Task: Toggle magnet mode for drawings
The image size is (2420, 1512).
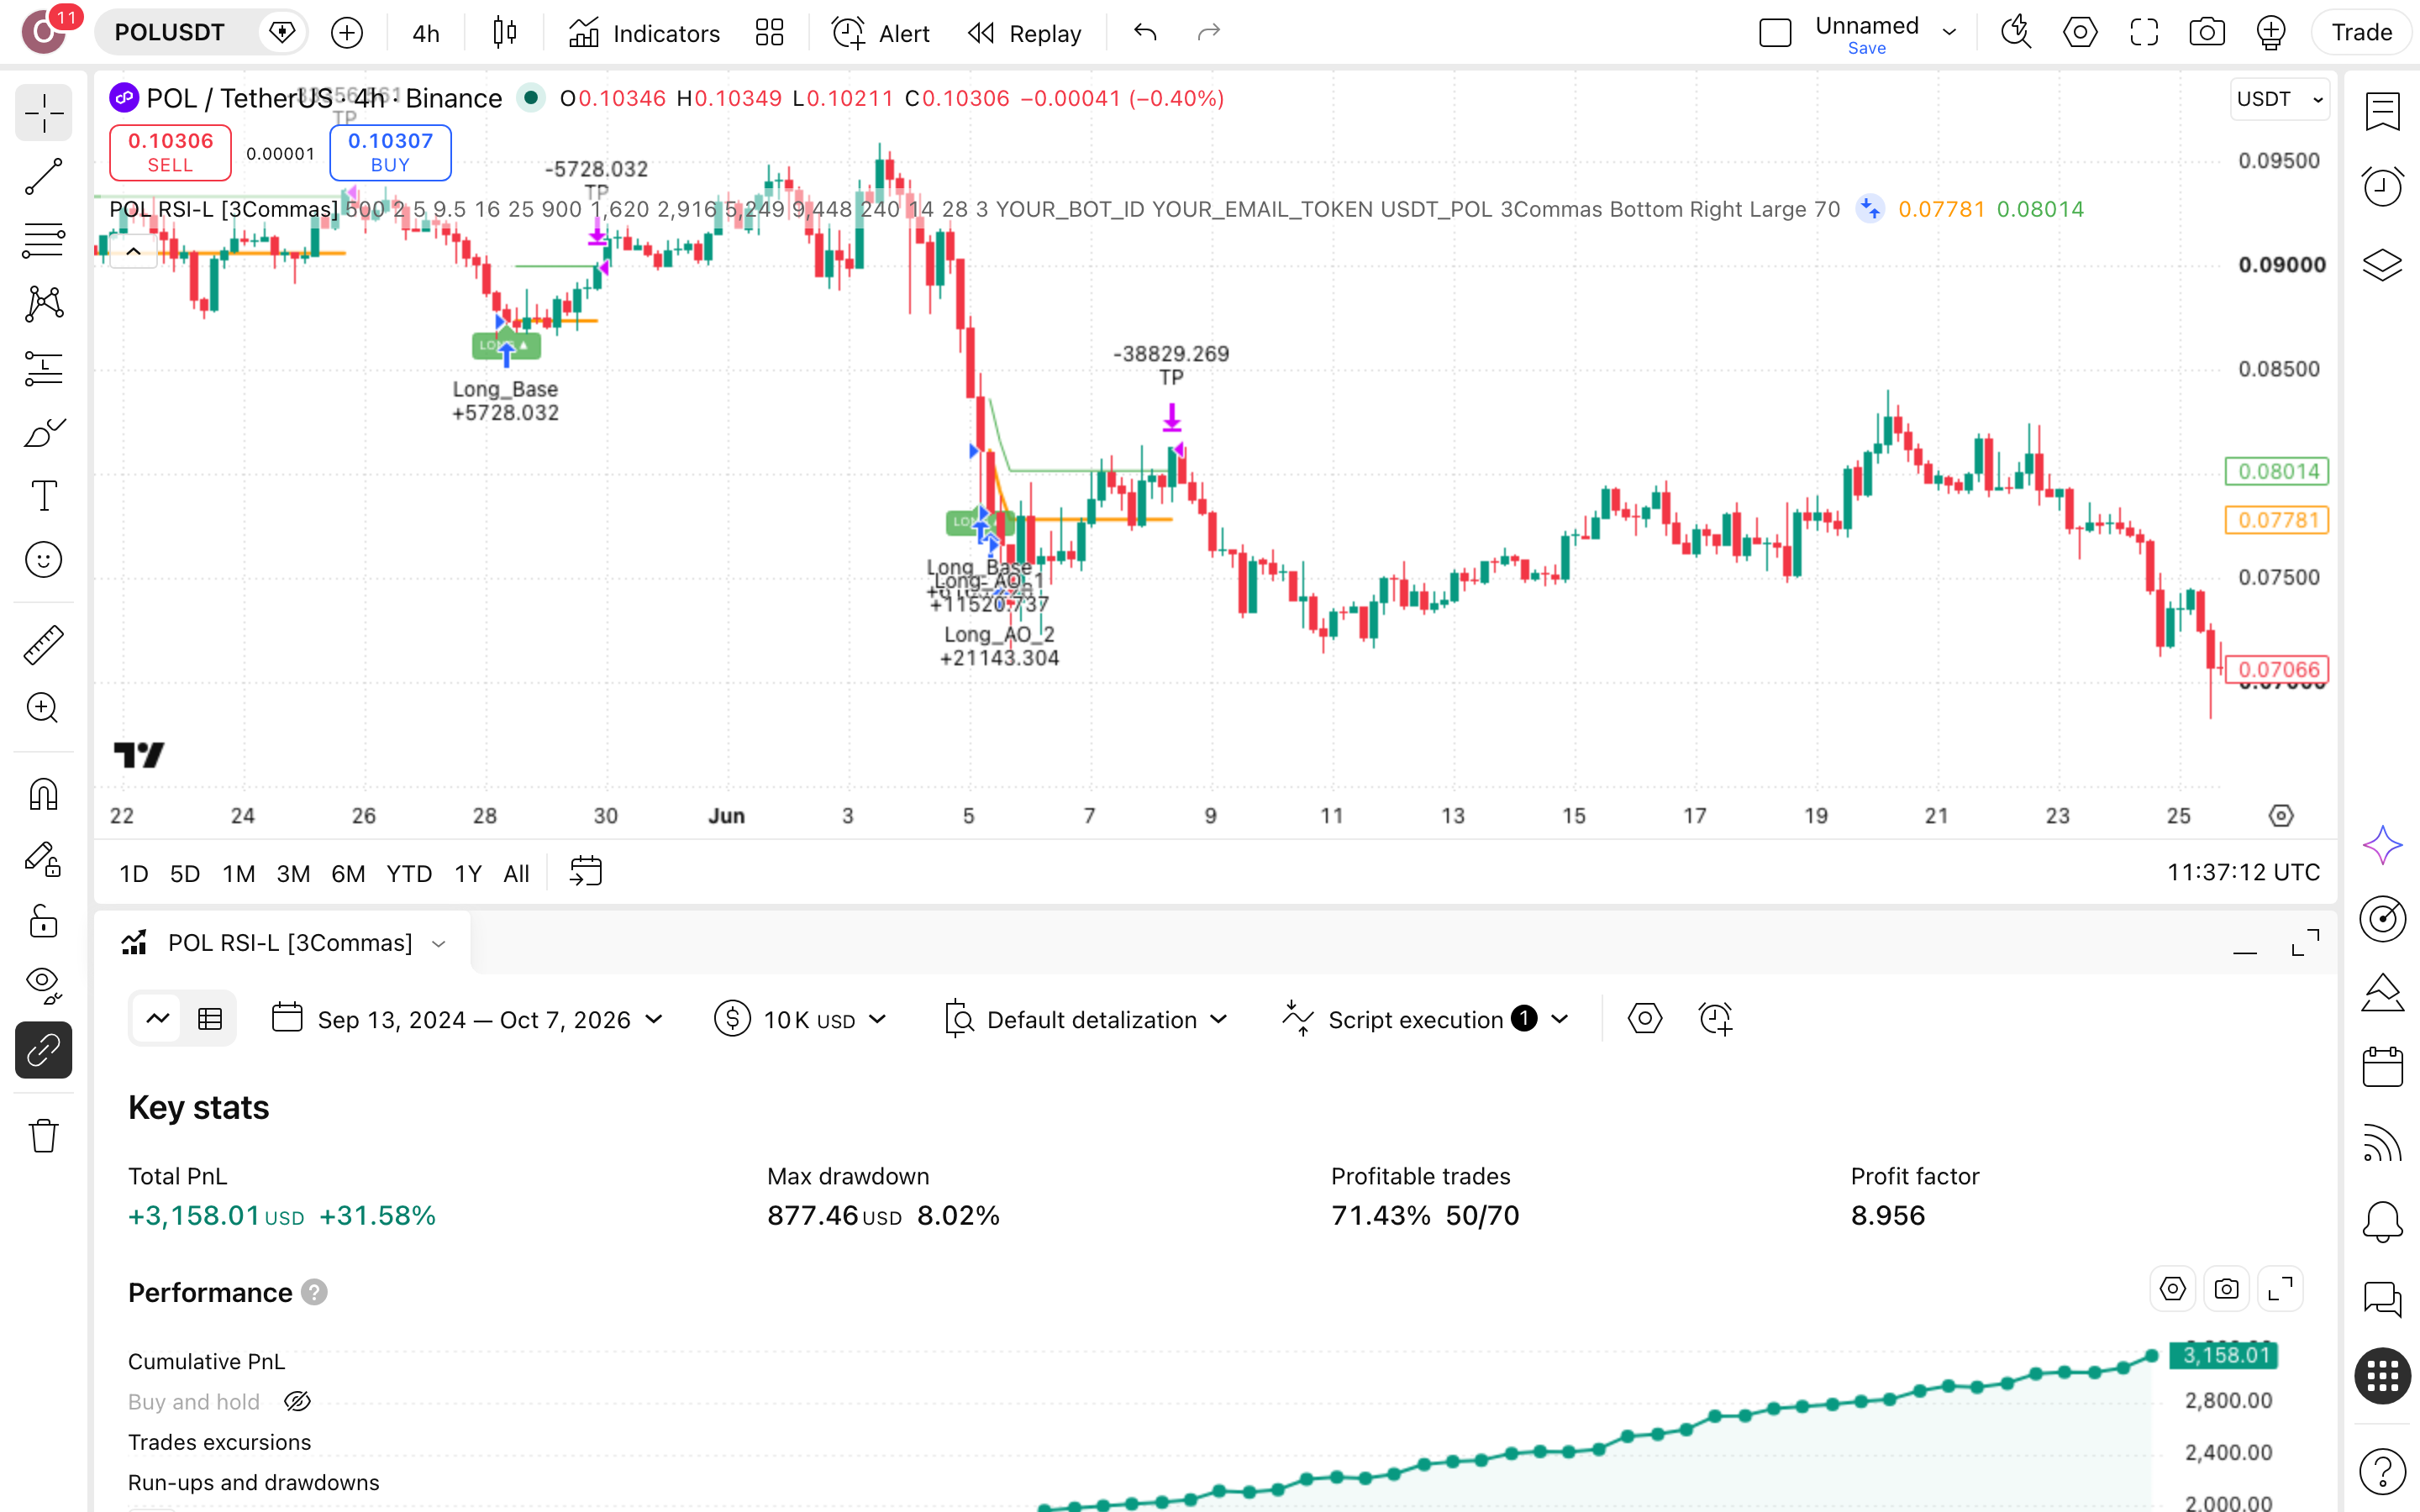Action: pos(44,795)
